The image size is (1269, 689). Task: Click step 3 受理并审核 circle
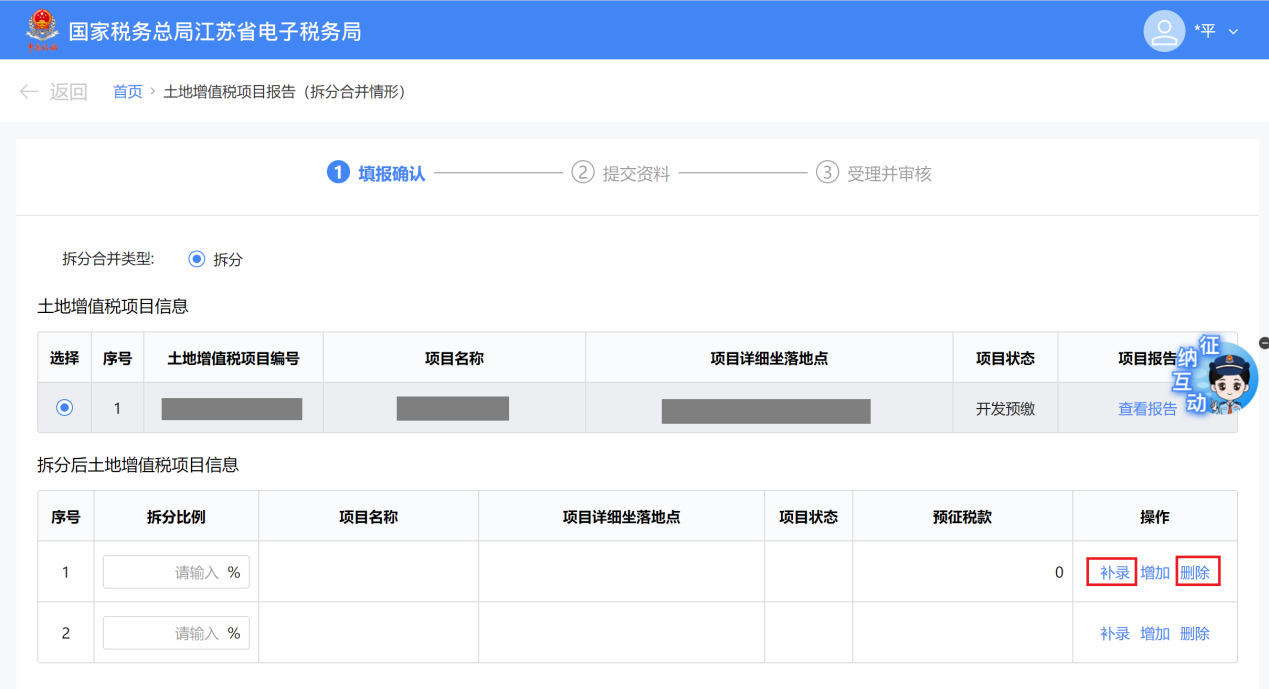[826, 173]
